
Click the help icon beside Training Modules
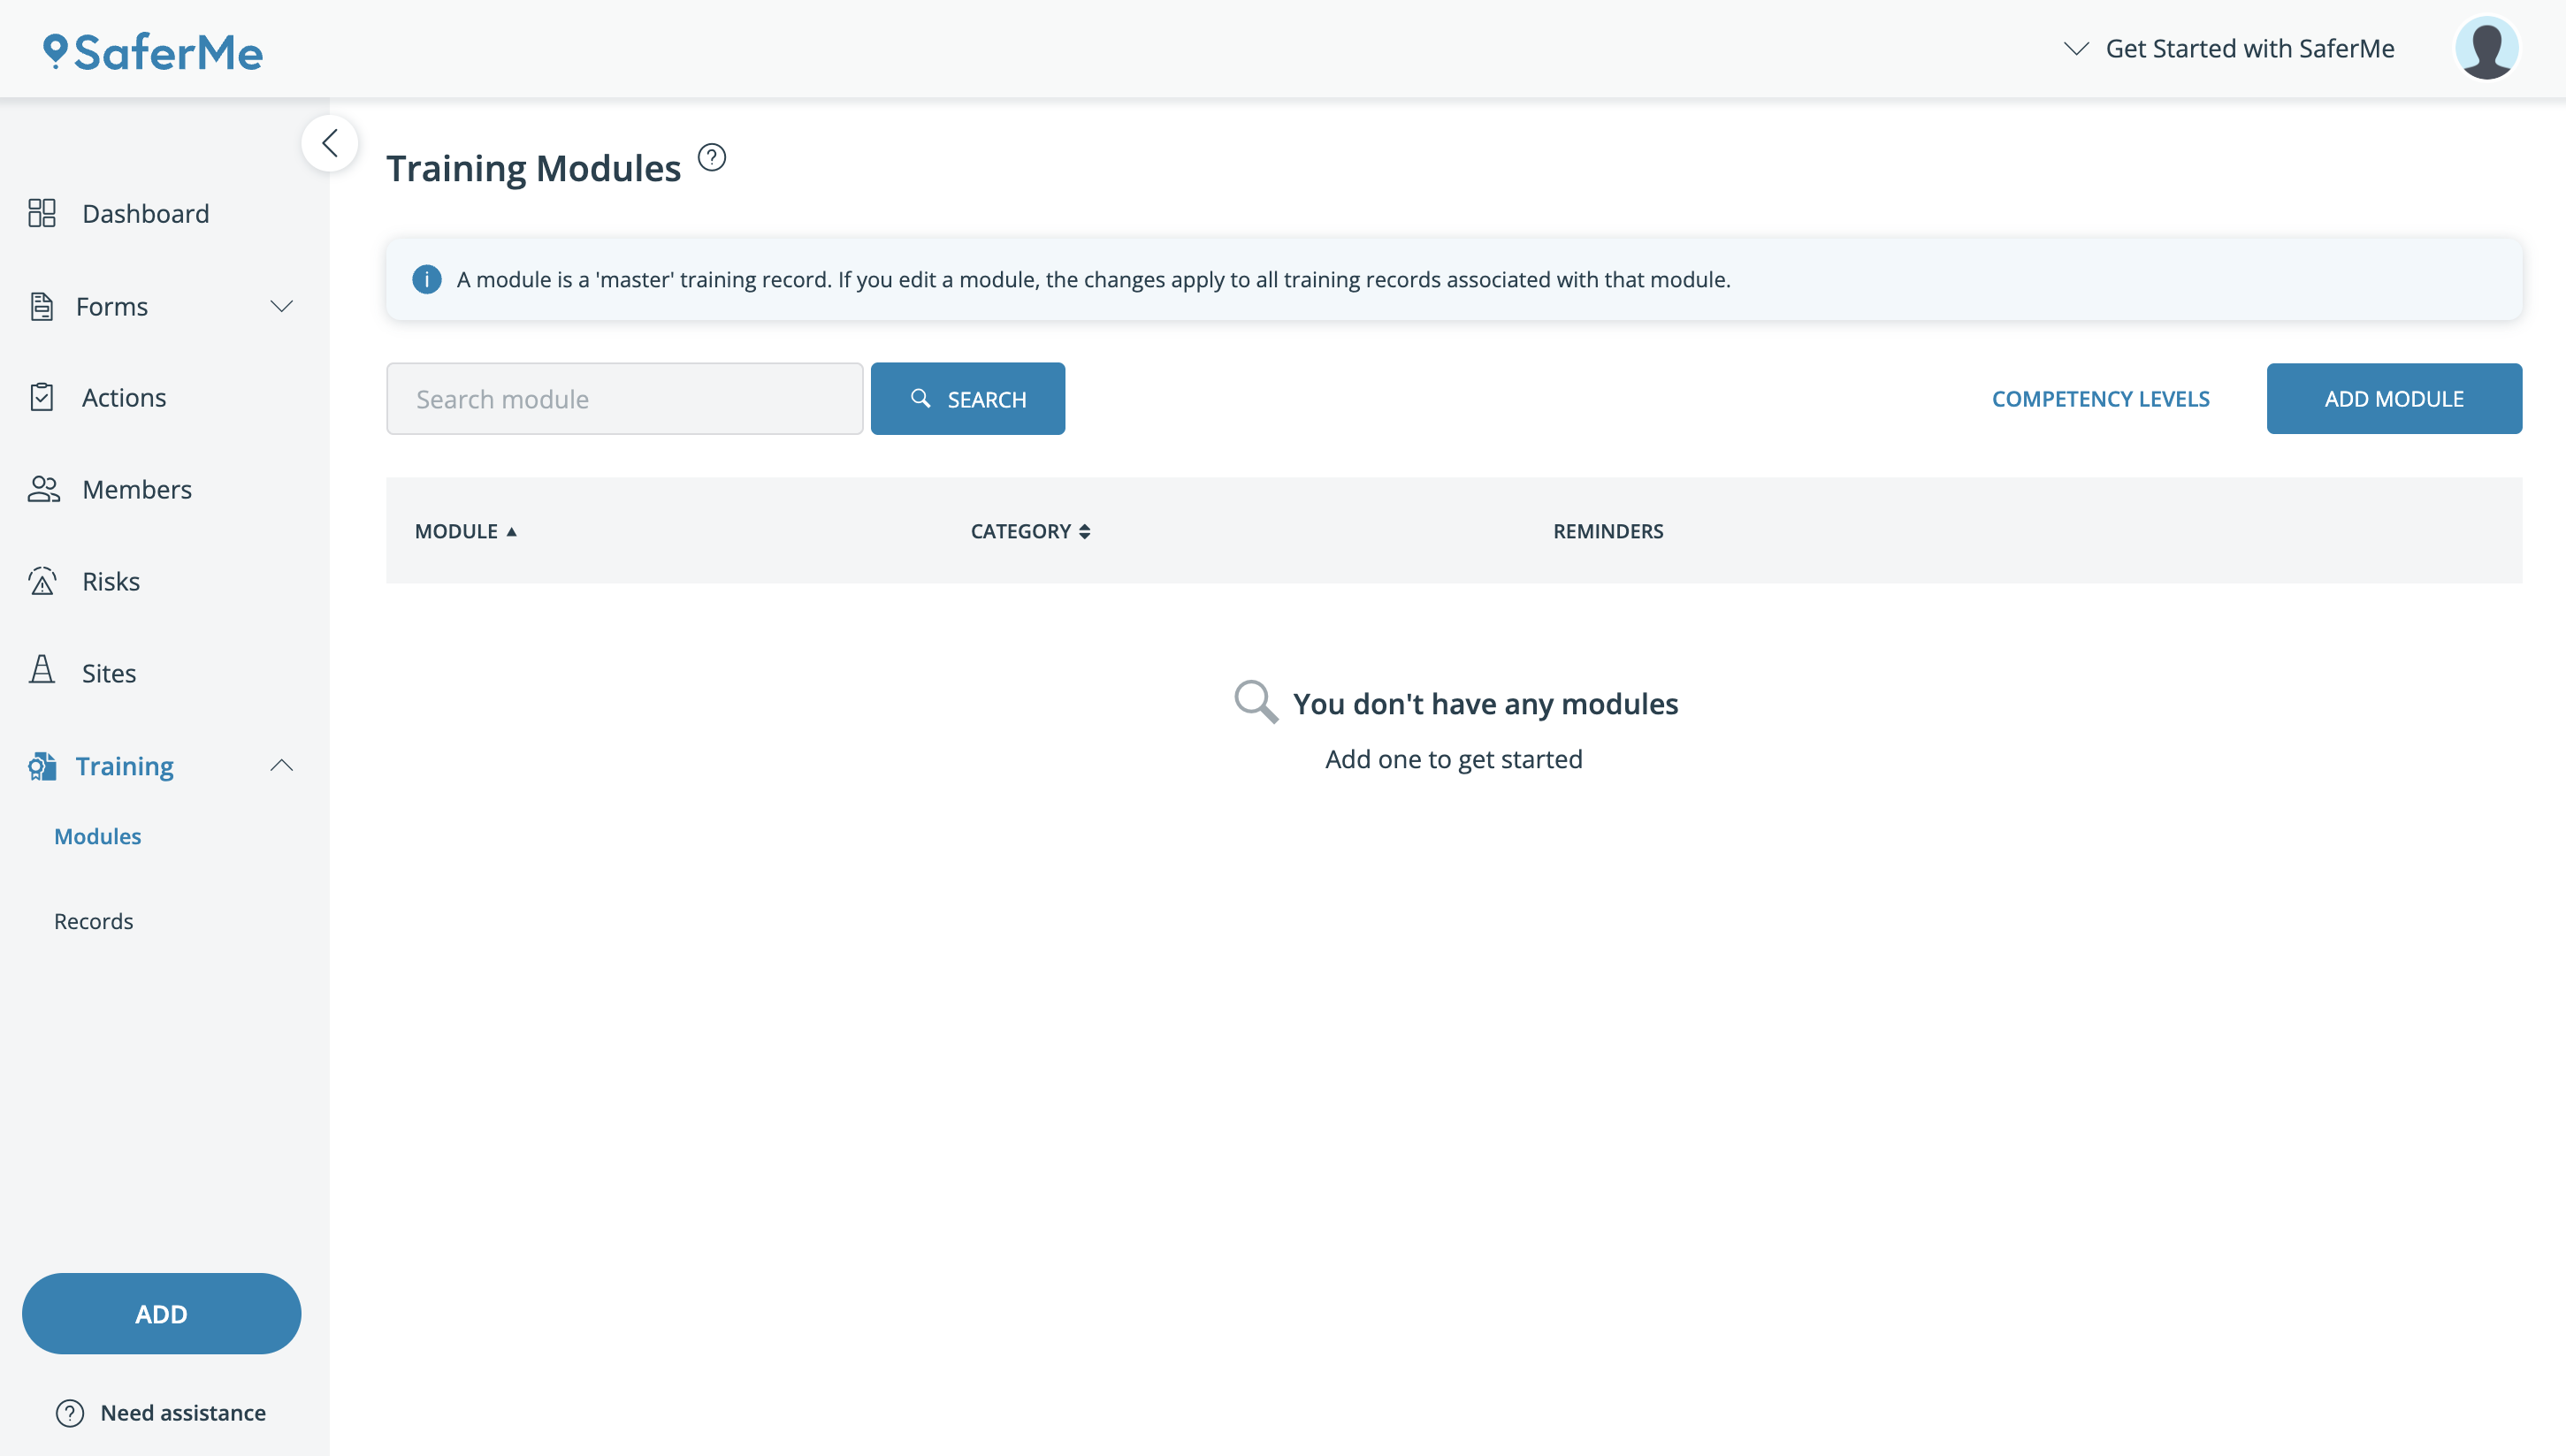pyautogui.click(x=711, y=158)
